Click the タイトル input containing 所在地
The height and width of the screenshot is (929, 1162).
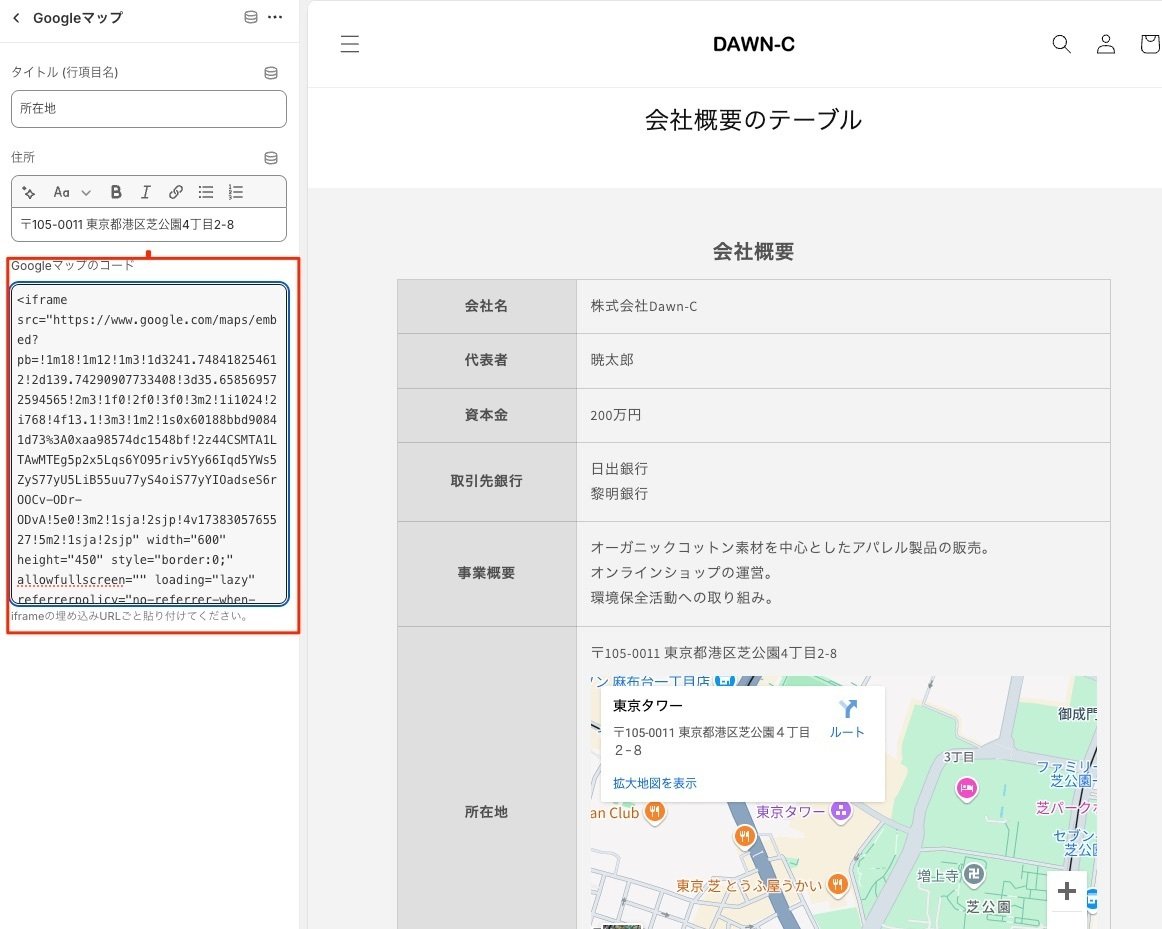pos(149,109)
